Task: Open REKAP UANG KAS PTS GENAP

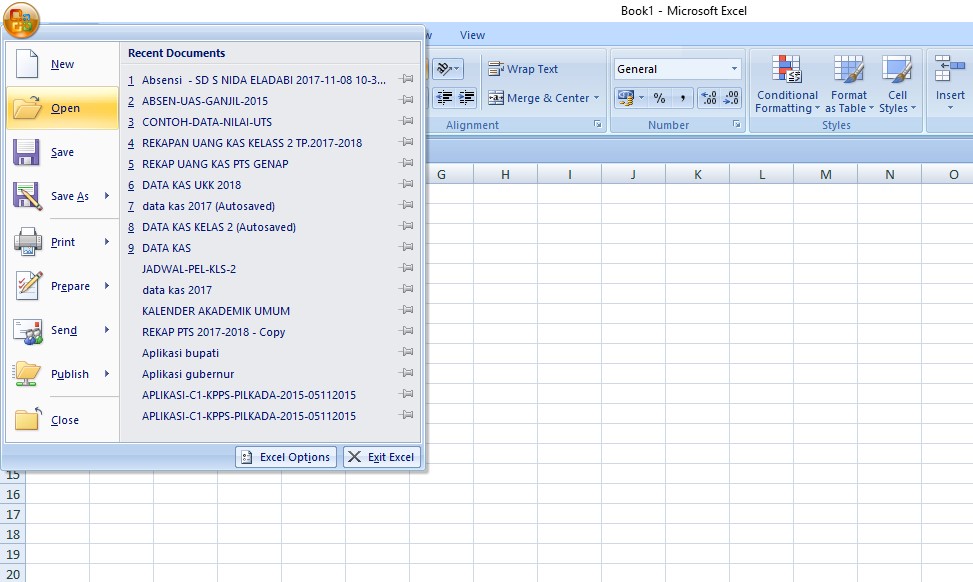Action: click(215, 164)
